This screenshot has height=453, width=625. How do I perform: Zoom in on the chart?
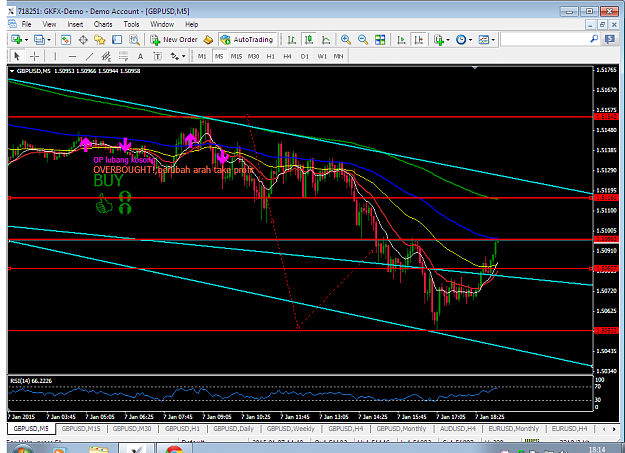(346, 39)
